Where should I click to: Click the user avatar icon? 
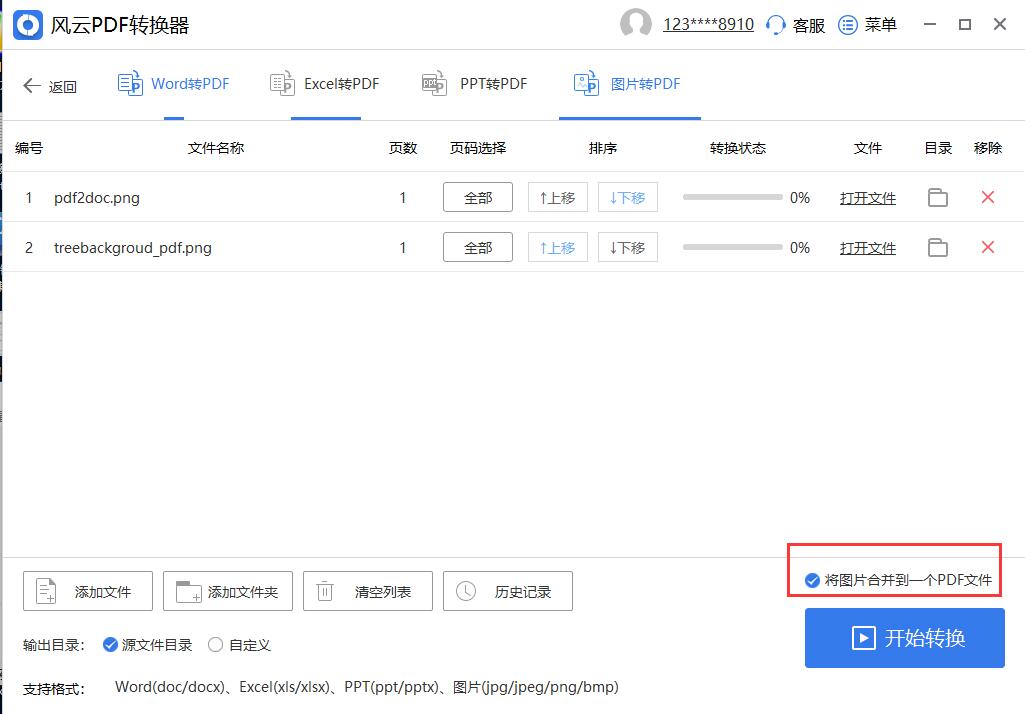(636, 24)
